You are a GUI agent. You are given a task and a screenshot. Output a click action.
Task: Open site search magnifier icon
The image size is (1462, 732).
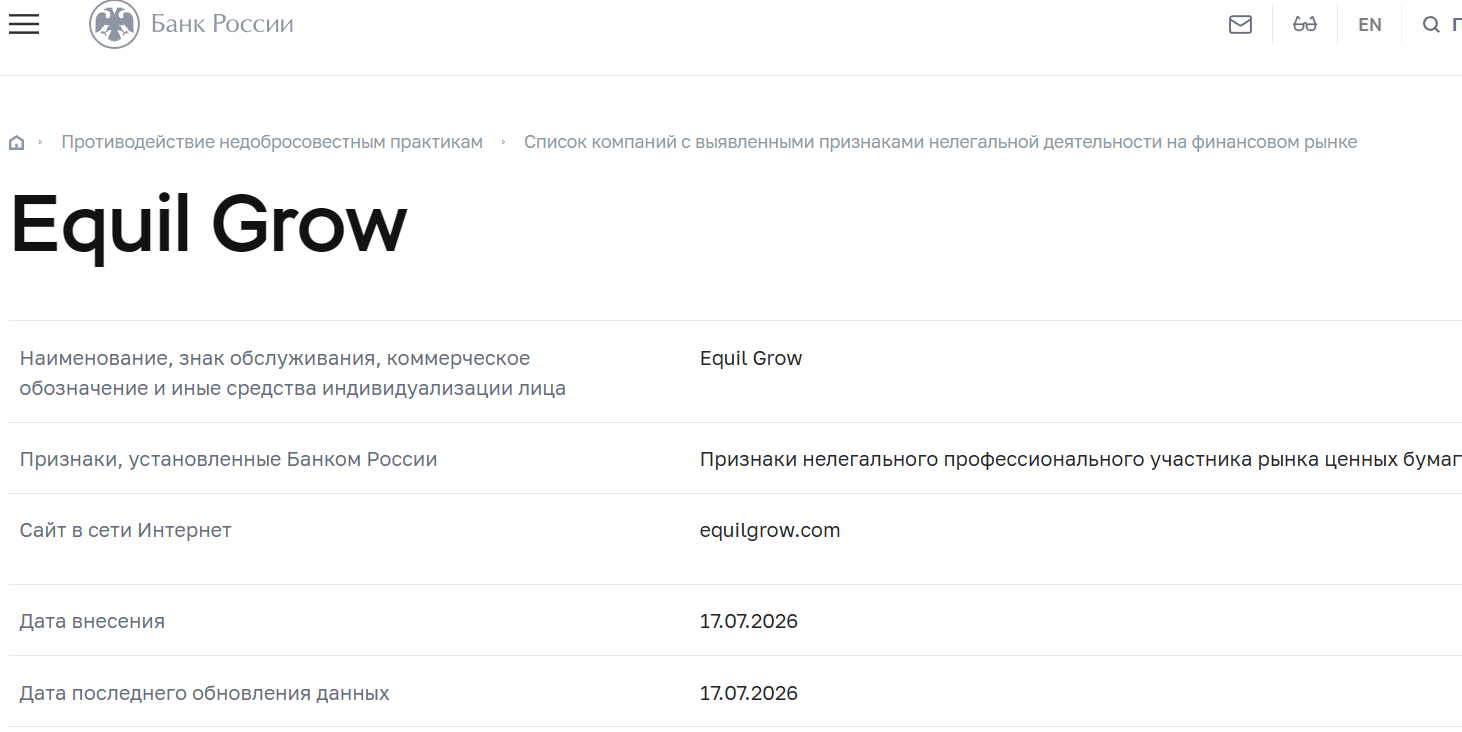[x=1431, y=25]
